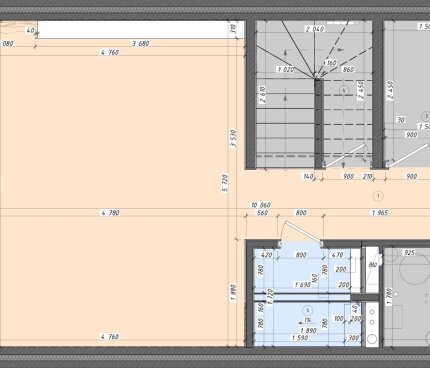430x374 pixels.
Task: Click the room number 1 circle marker
Action: [x=378, y=196]
